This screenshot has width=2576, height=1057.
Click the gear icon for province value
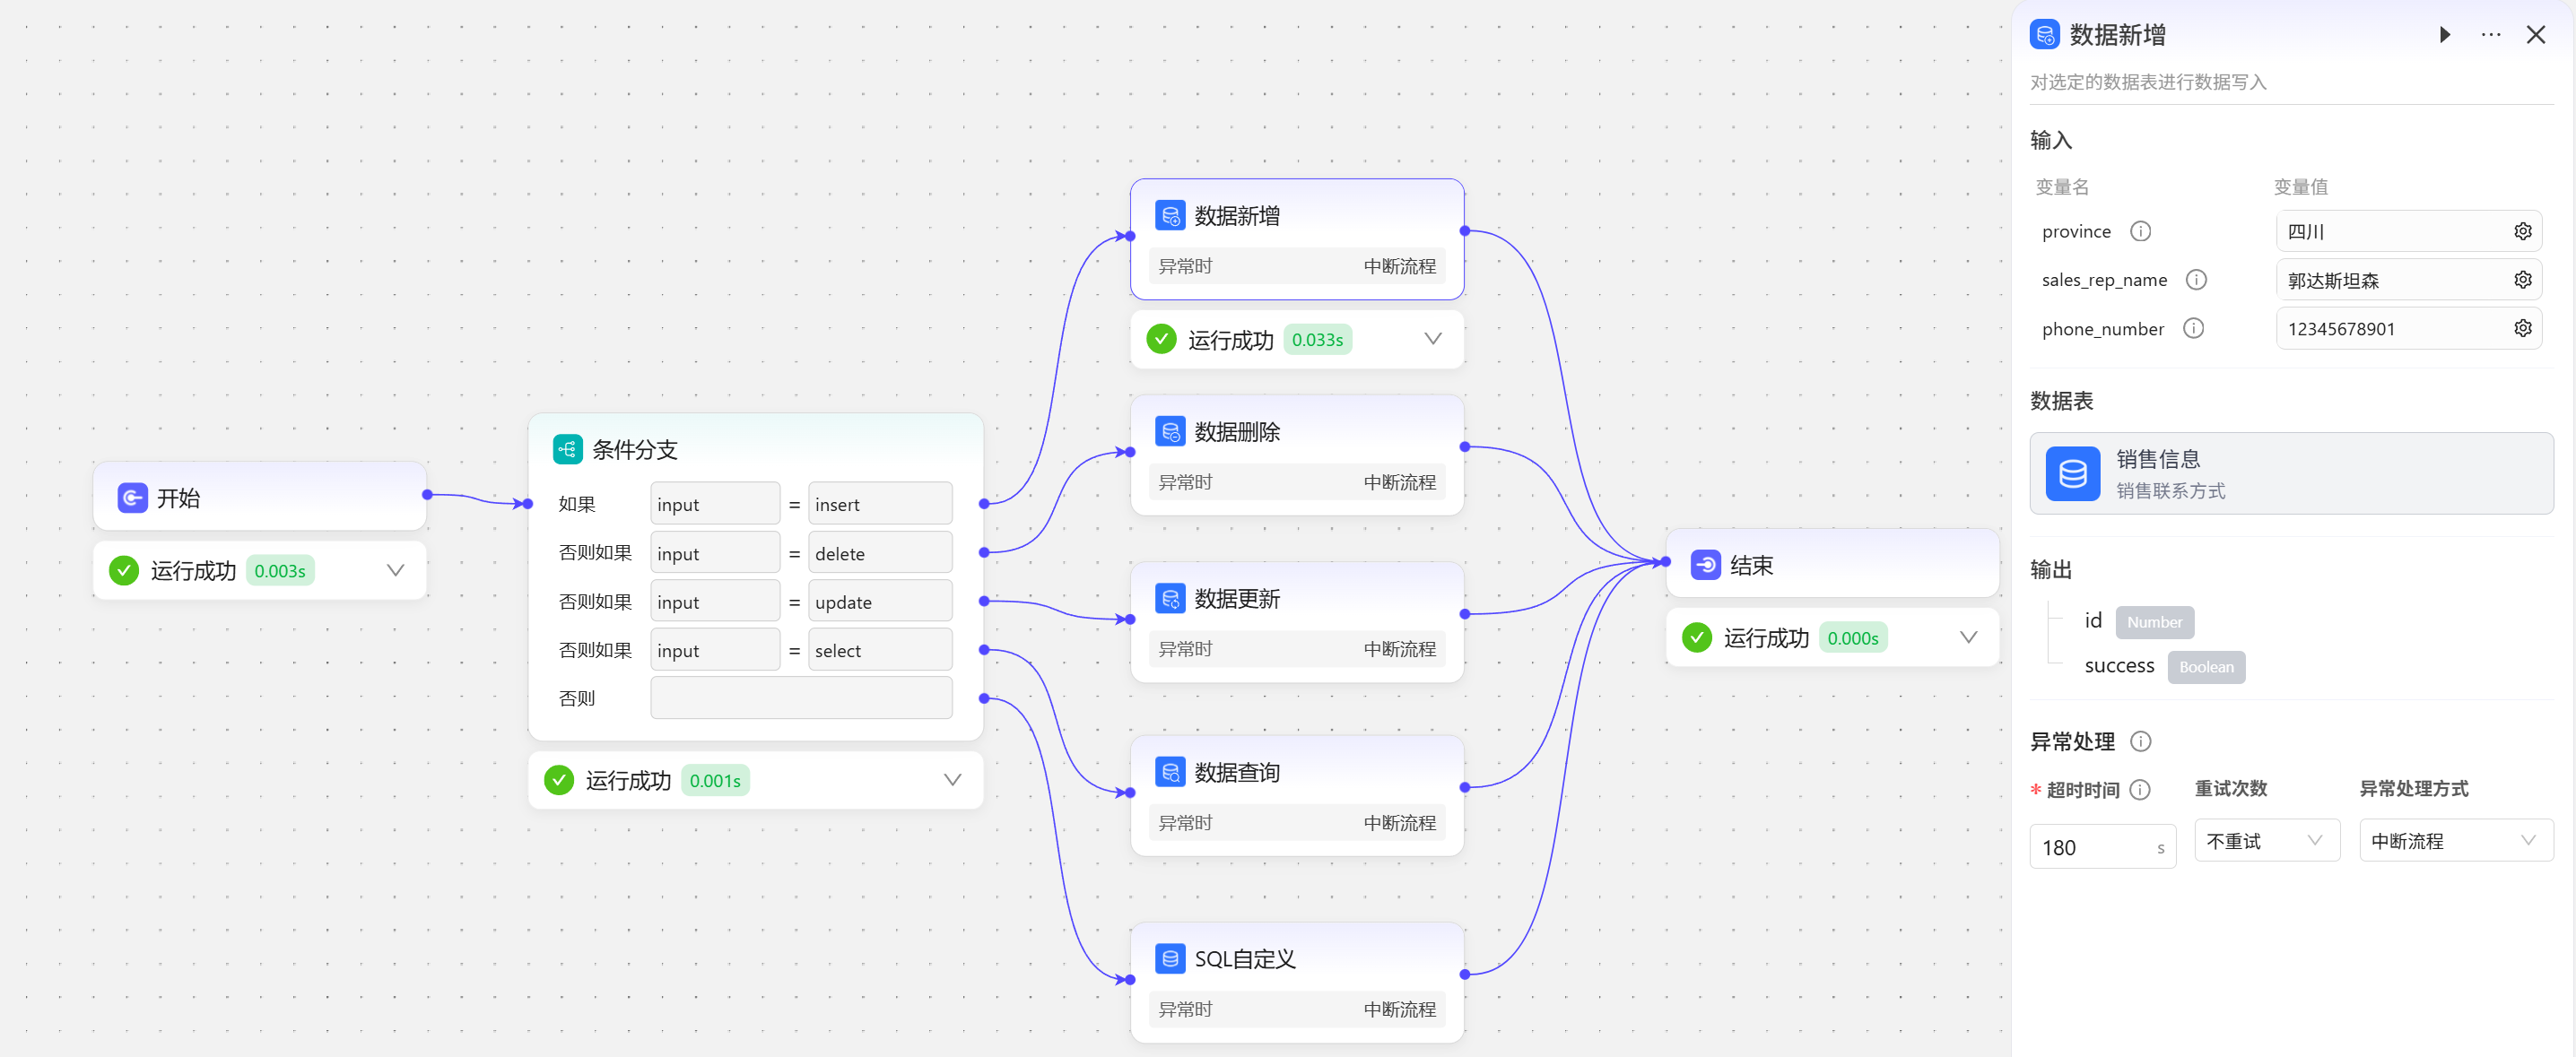pyautogui.click(x=2522, y=231)
